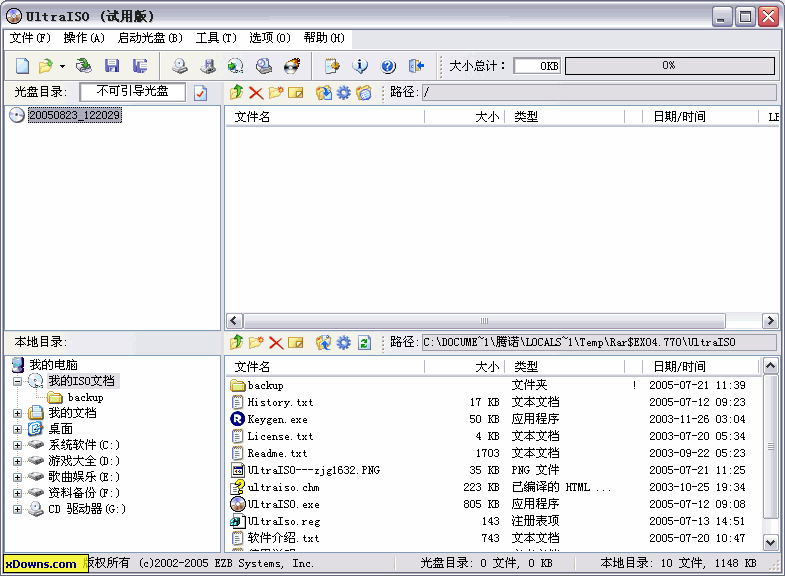Click the disc pane horizontal scrollbar thumb
The image size is (785, 576).
484,320
